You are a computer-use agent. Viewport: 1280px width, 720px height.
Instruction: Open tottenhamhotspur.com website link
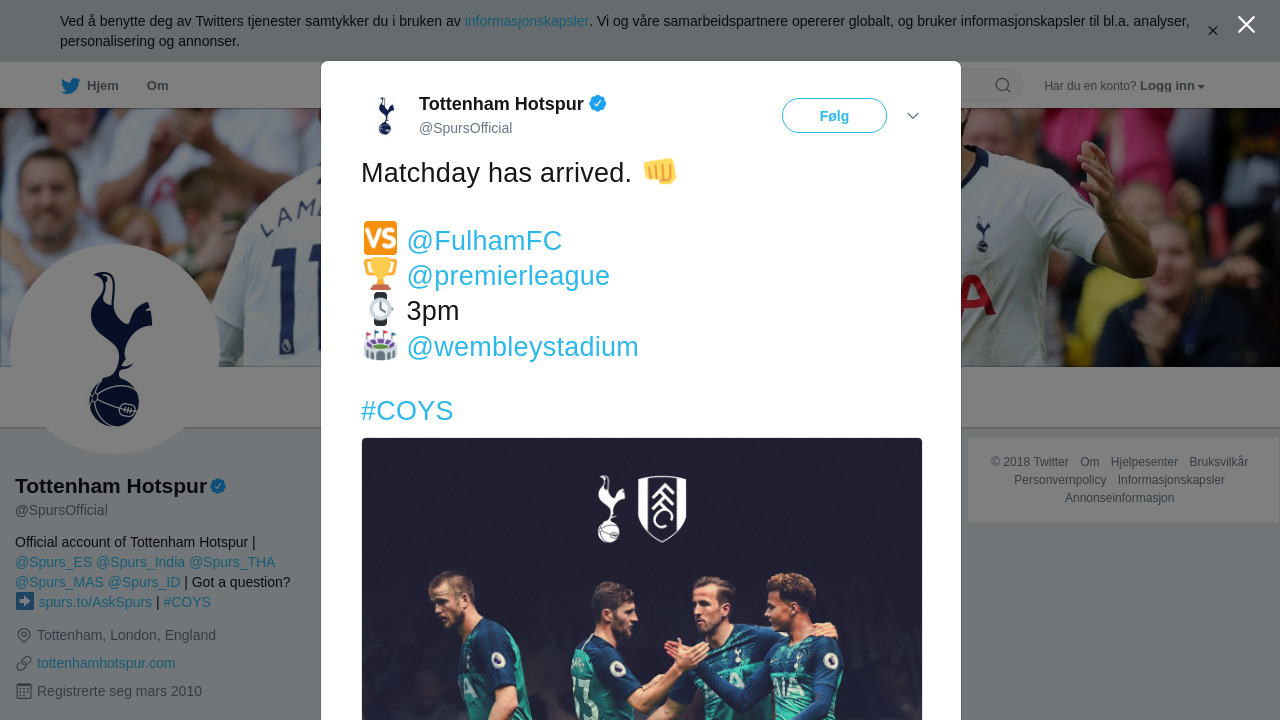(106, 663)
